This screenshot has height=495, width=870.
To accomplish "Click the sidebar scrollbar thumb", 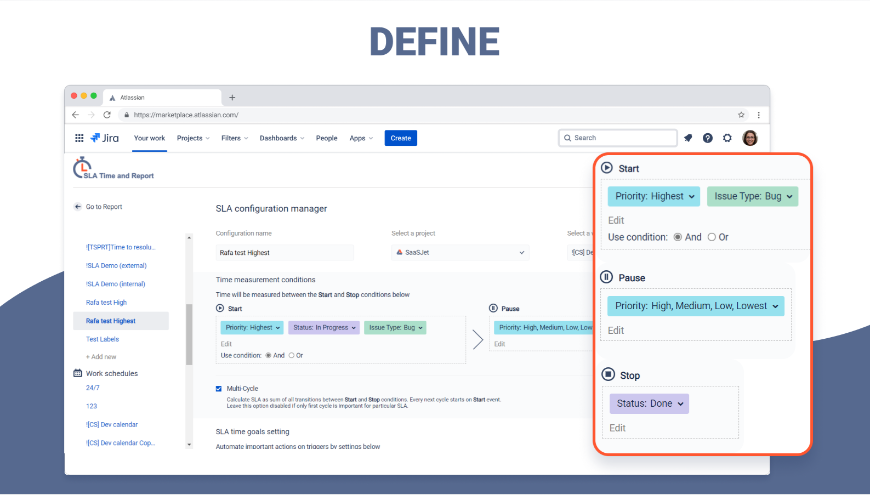I will pos(189,334).
